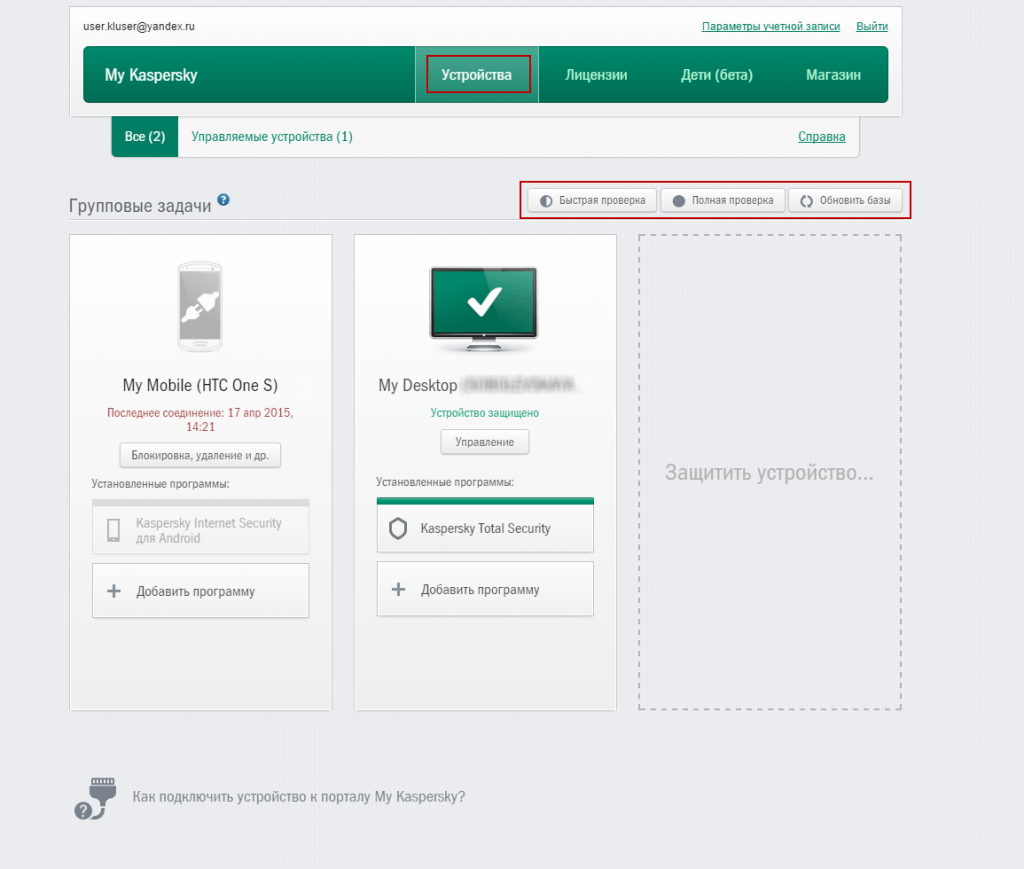Screen dimensions: 1024x869
Task: Click the Выйти logout link
Action: click(x=872, y=26)
